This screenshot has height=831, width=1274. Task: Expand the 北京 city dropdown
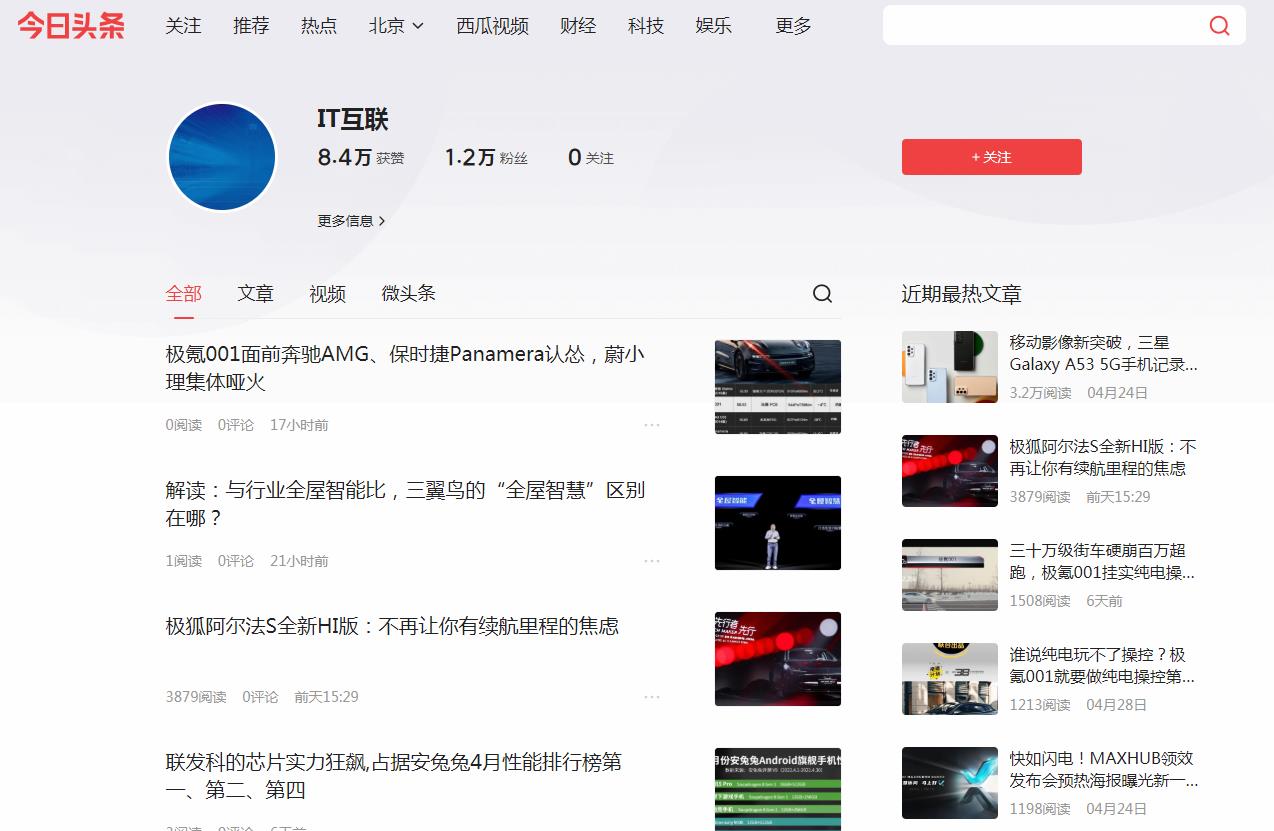397,26
